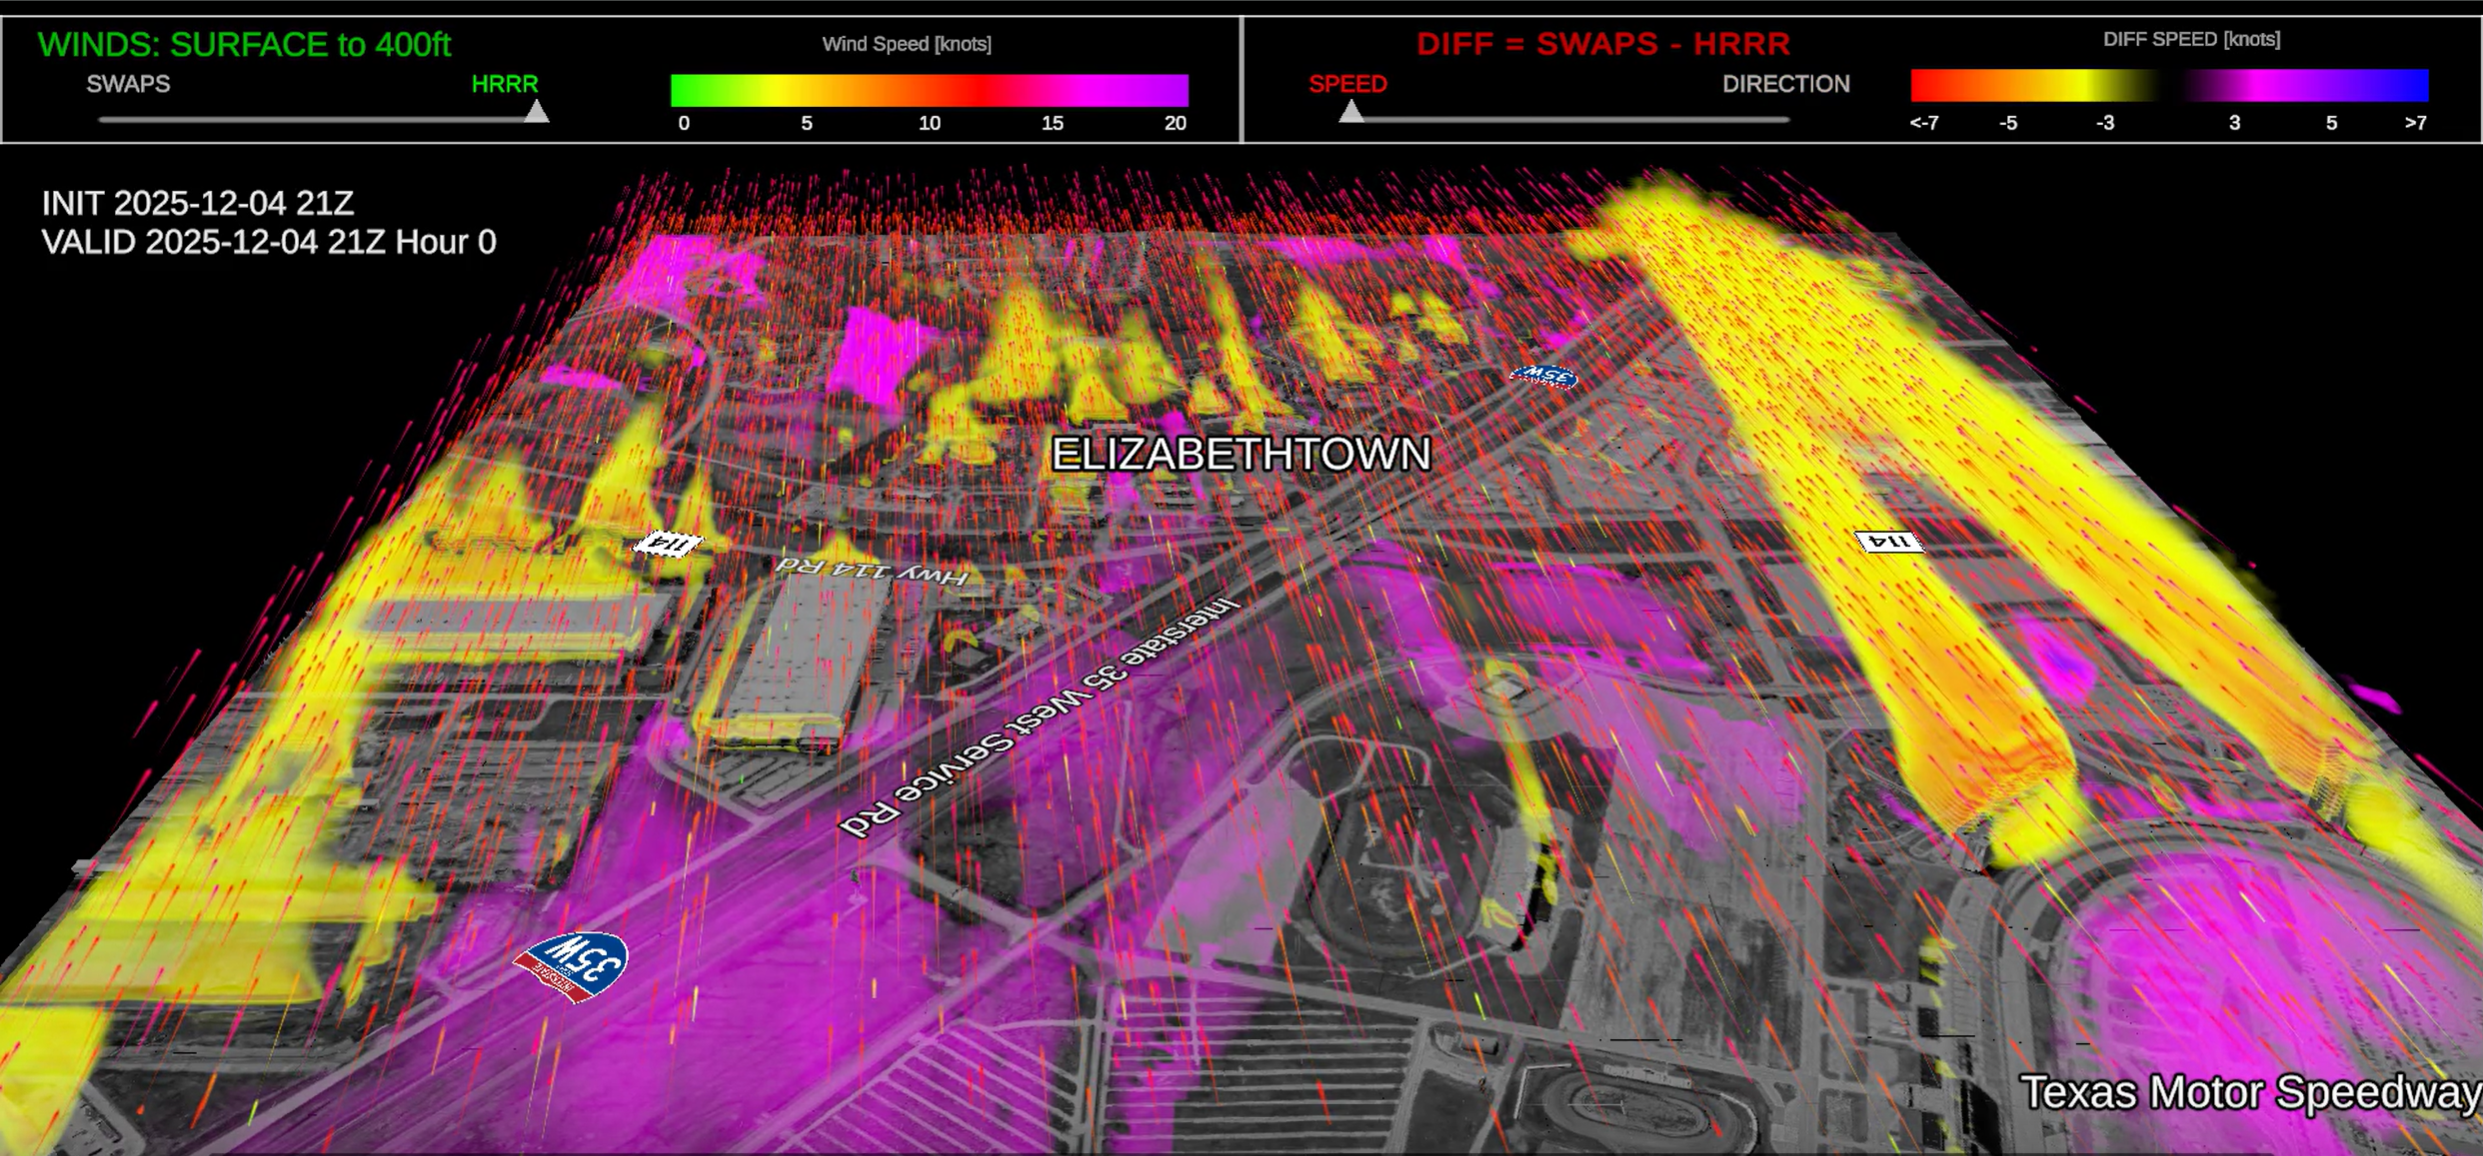Click the VALID 2025-12-04 21Z Hour 0 text

pyautogui.click(x=268, y=242)
